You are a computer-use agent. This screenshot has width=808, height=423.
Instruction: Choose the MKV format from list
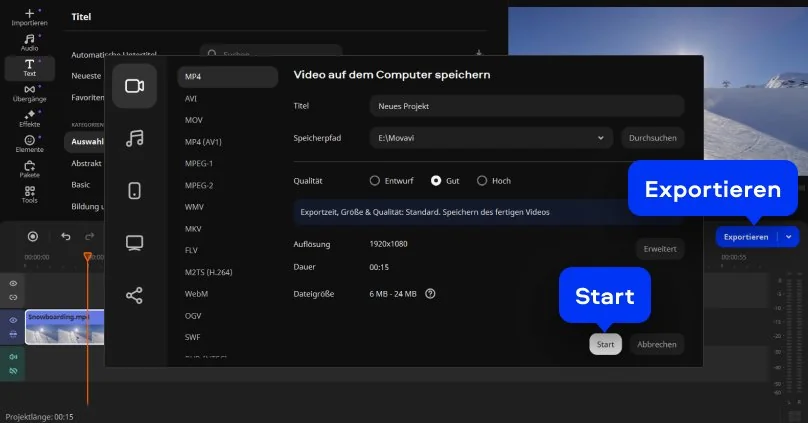coord(194,228)
